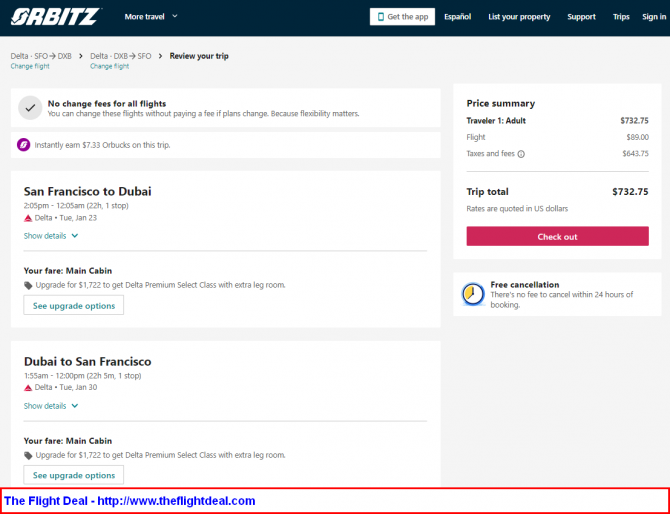Click 'Instantly earn $7.33 Orbucks' text
The image size is (670, 514).
pyautogui.click(x=102, y=145)
